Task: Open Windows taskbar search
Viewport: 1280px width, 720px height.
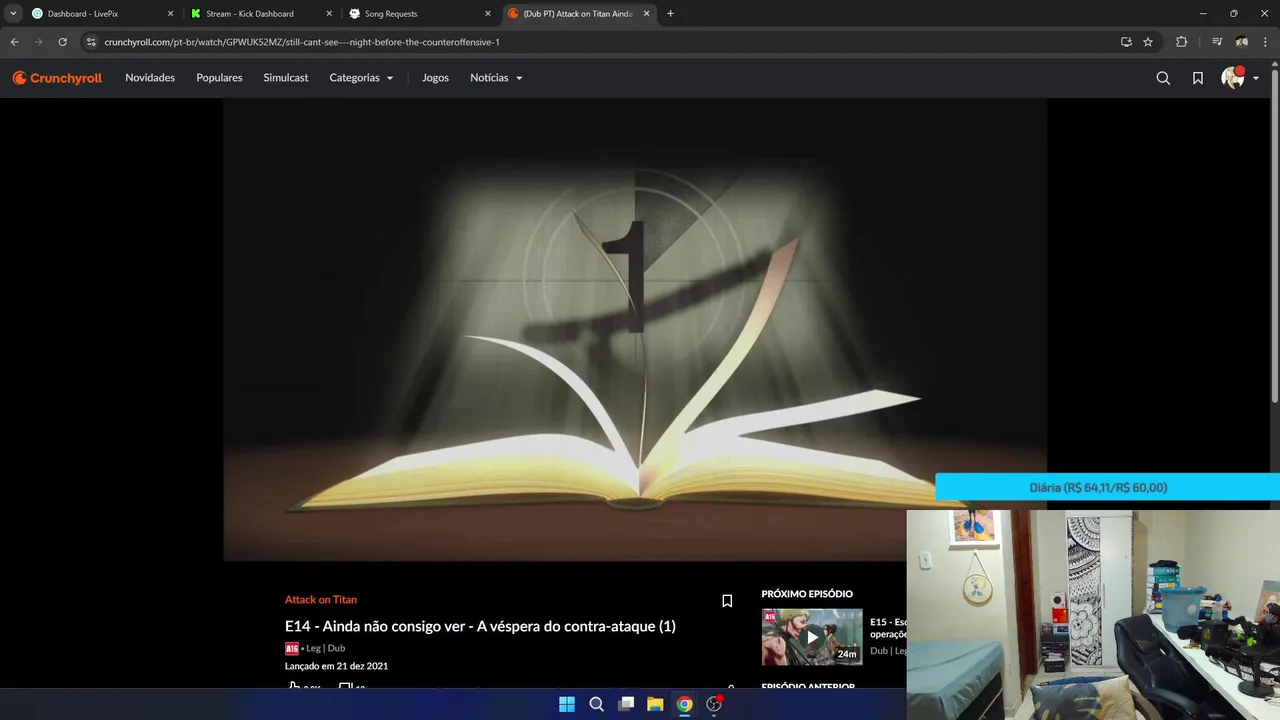Action: 596,704
